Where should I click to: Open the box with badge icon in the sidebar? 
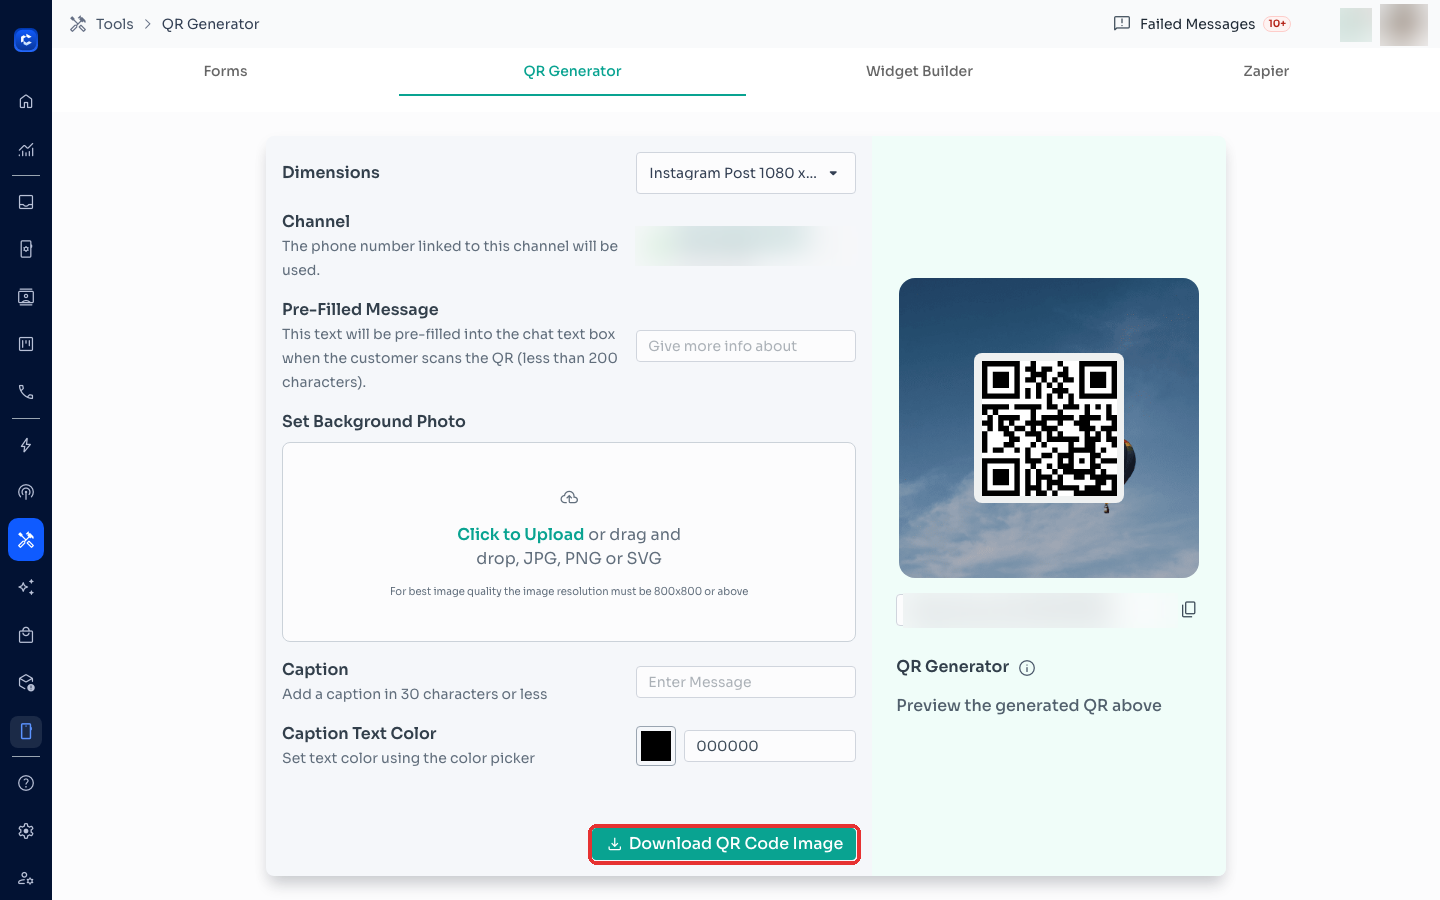tap(26, 683)
